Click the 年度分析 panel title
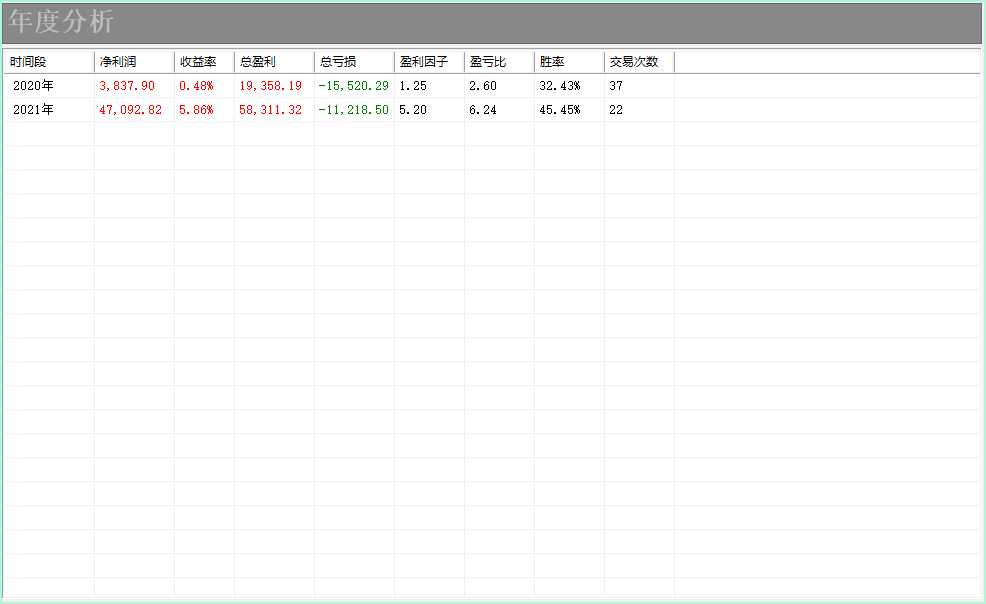Image resolution: width=986 pixels, height=604 pixels. tap(61, 22)
